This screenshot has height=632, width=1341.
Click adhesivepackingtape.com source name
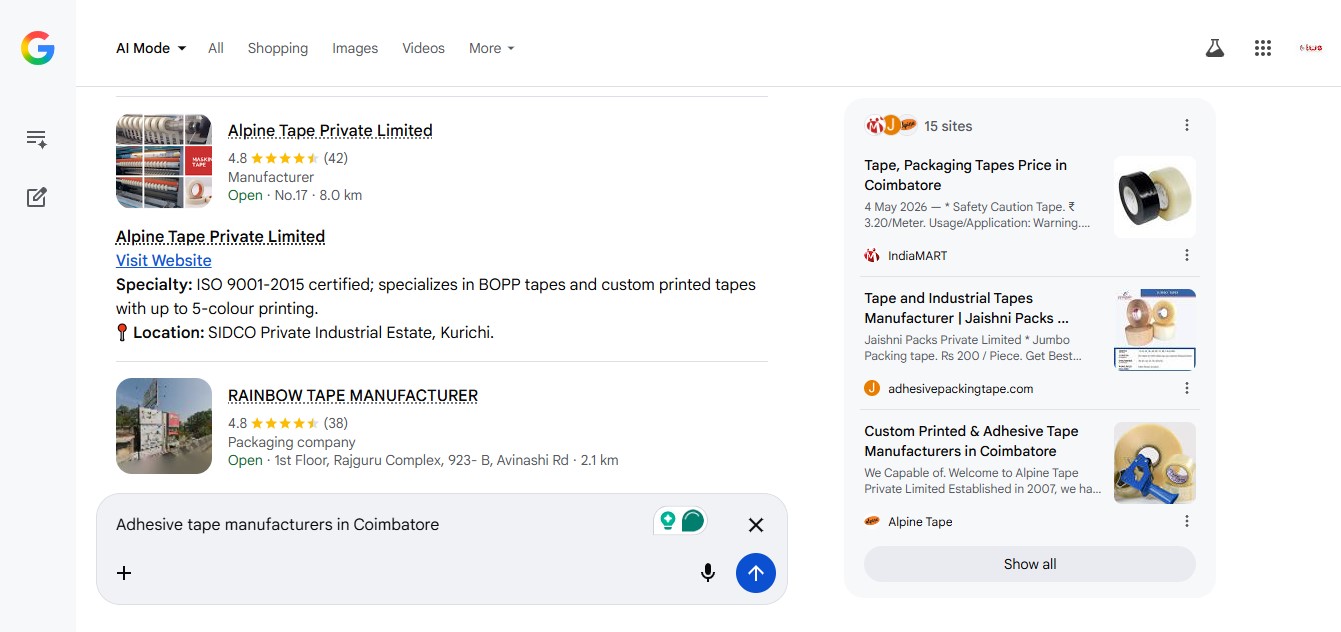tap(961, 389)
